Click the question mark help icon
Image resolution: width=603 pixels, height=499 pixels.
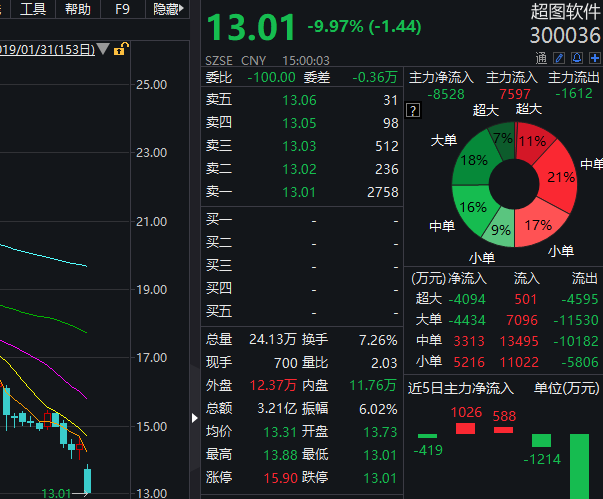(413, 111)
